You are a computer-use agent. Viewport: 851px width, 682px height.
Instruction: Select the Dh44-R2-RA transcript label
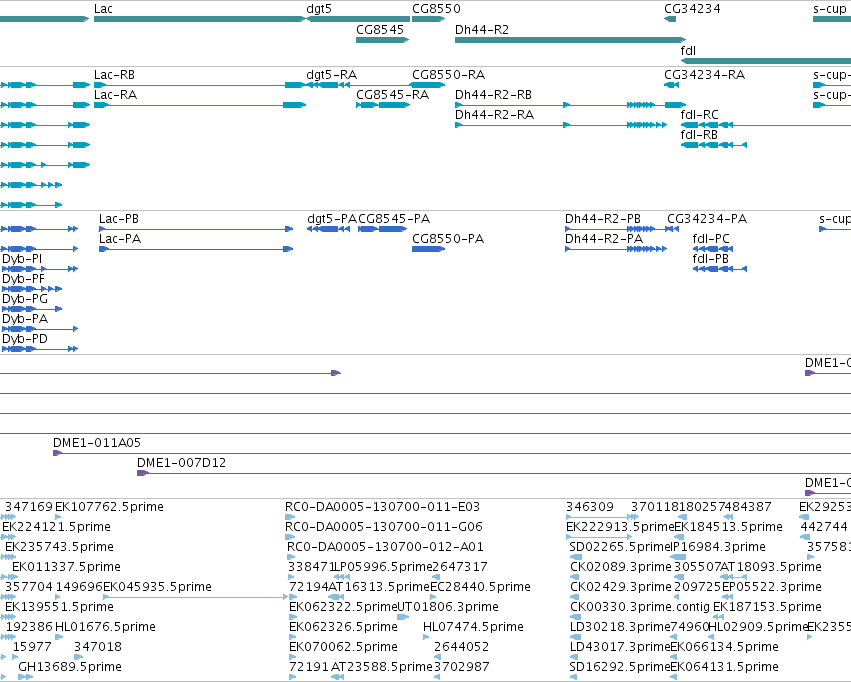coord(494,115)
